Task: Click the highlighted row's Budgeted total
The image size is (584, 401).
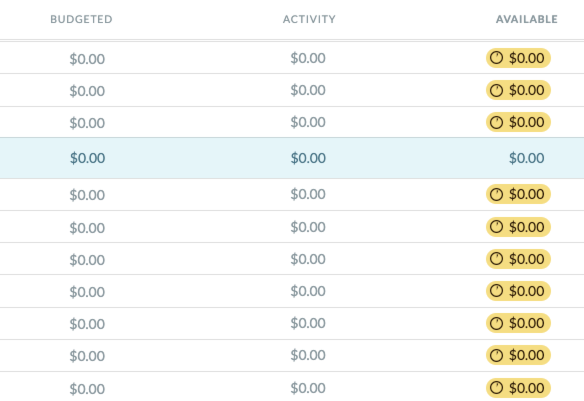Action: click(88, 158)
